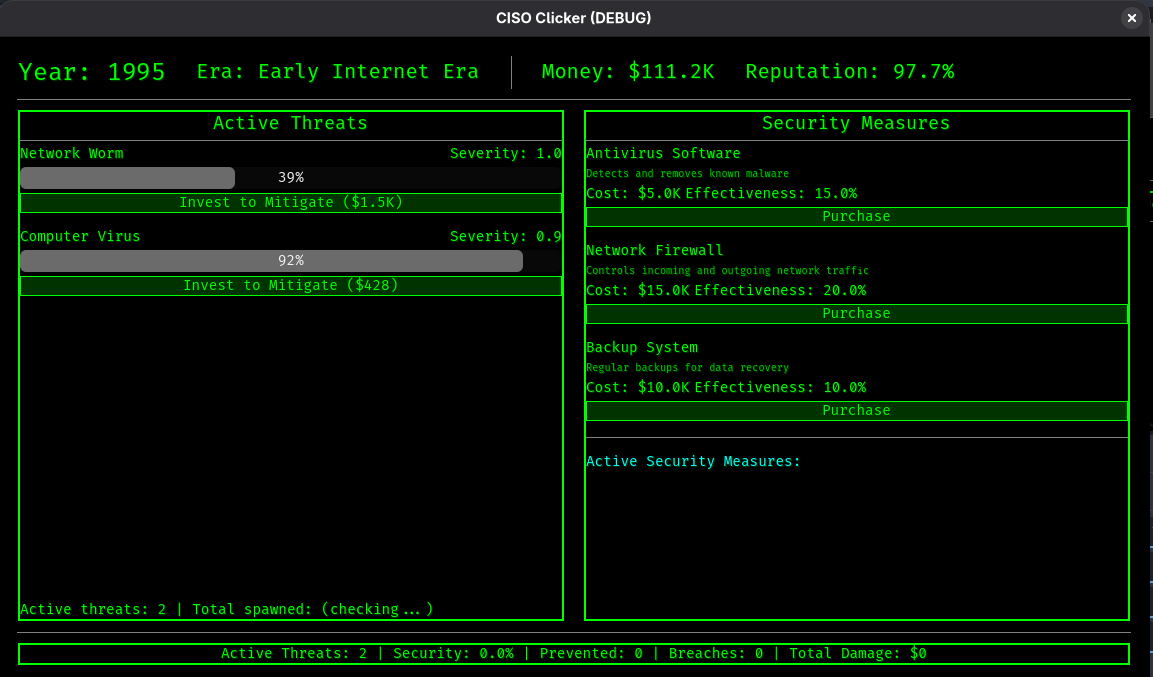Viewport: 1153px width, 677px height.
Task: Click the Computer Virus 92% progress bar
Action: click(290, 261)
